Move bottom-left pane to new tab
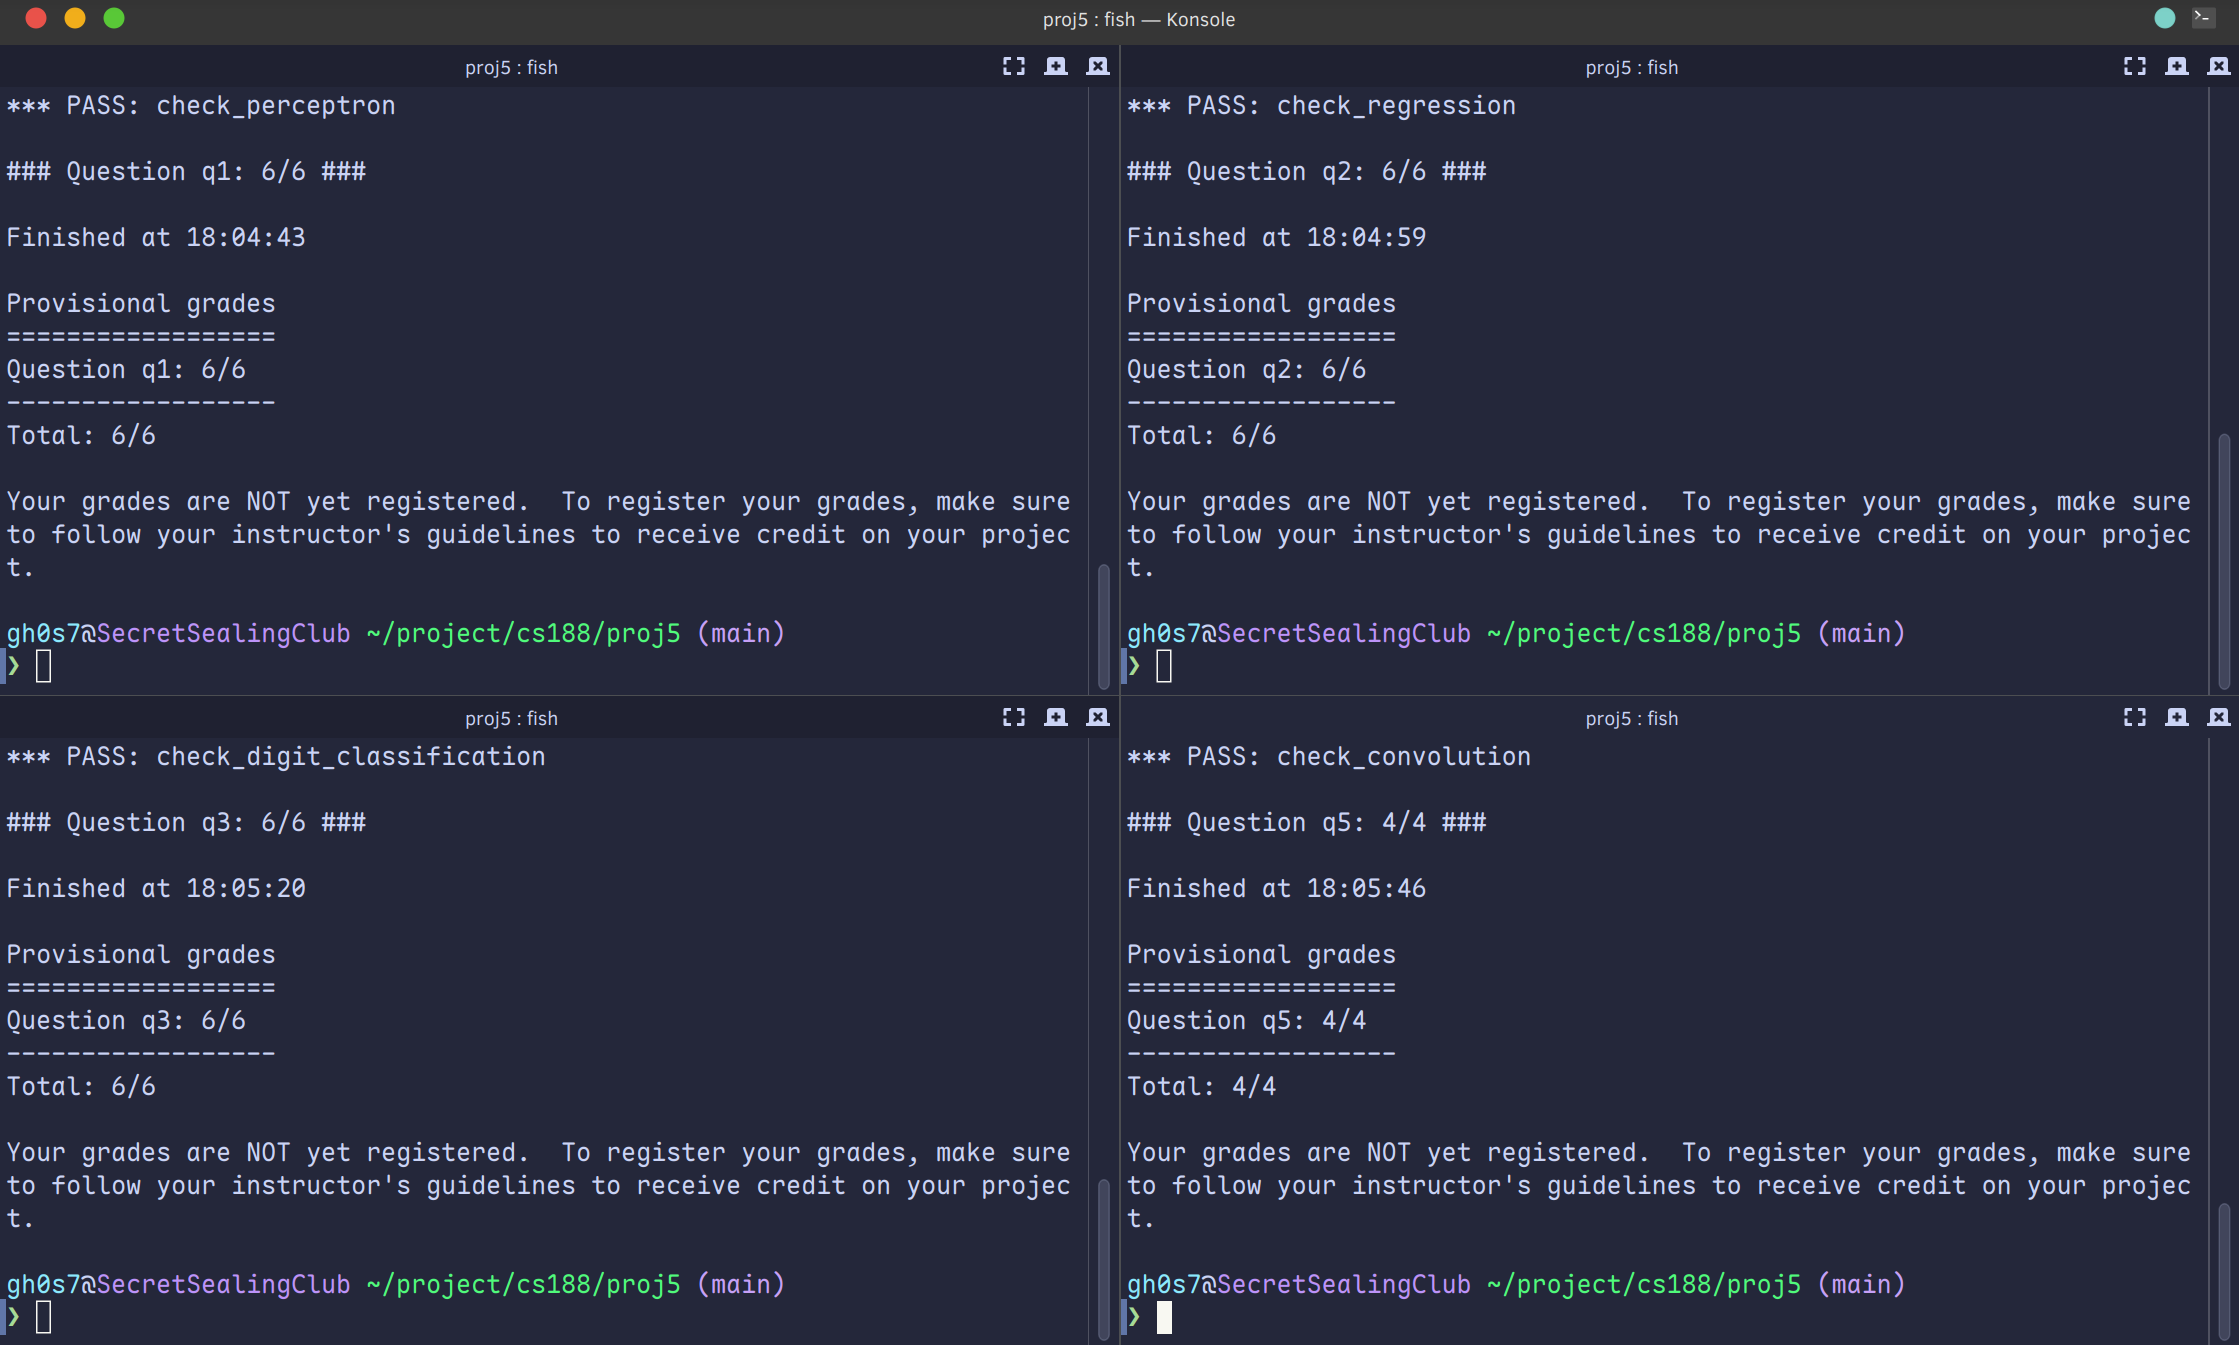Screen dimensions: 2239x1345 1055,717
